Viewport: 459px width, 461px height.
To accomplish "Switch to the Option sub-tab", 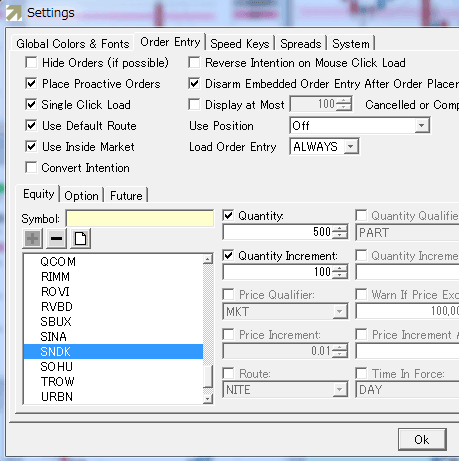I will pyautogui.click(x=81, y=196).
